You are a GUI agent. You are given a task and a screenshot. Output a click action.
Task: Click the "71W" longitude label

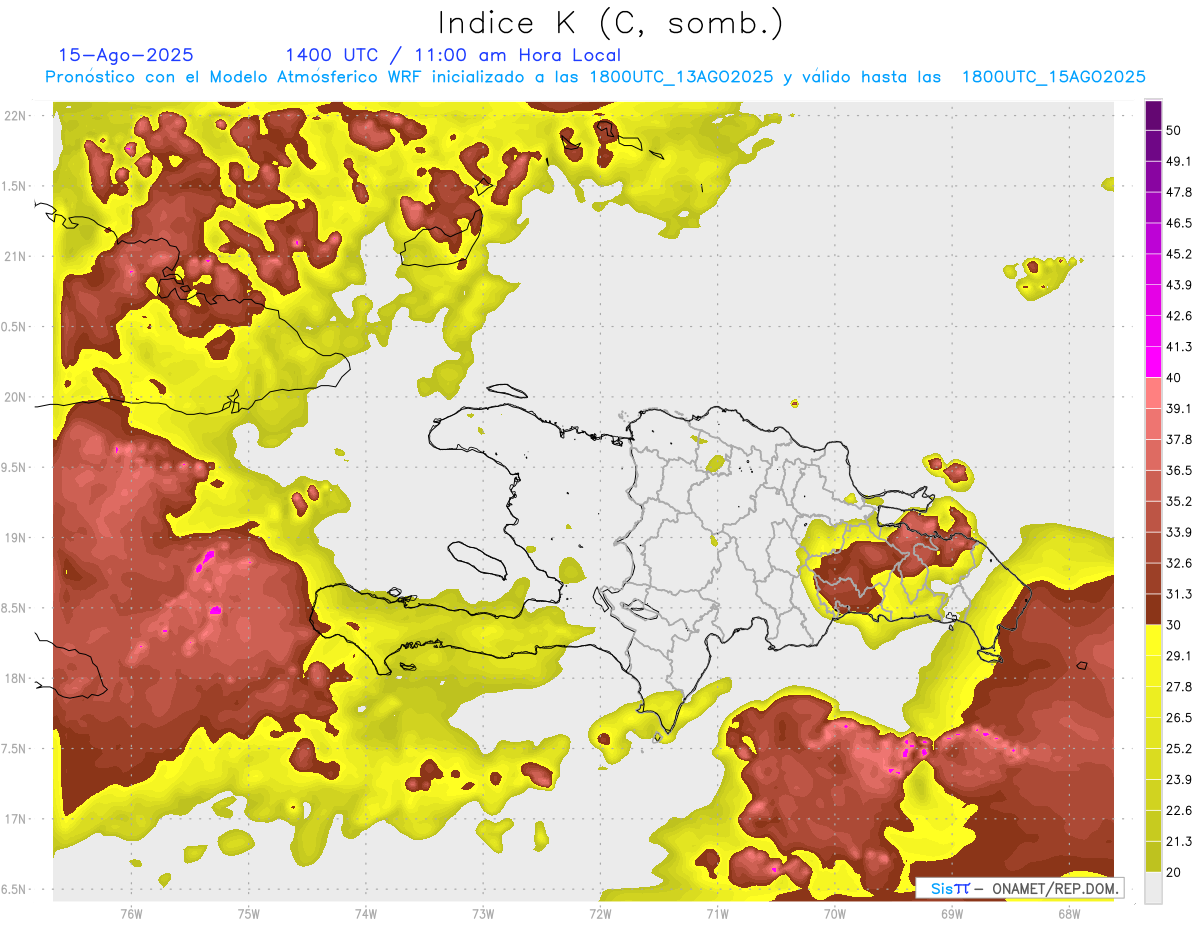click(717, 913)
